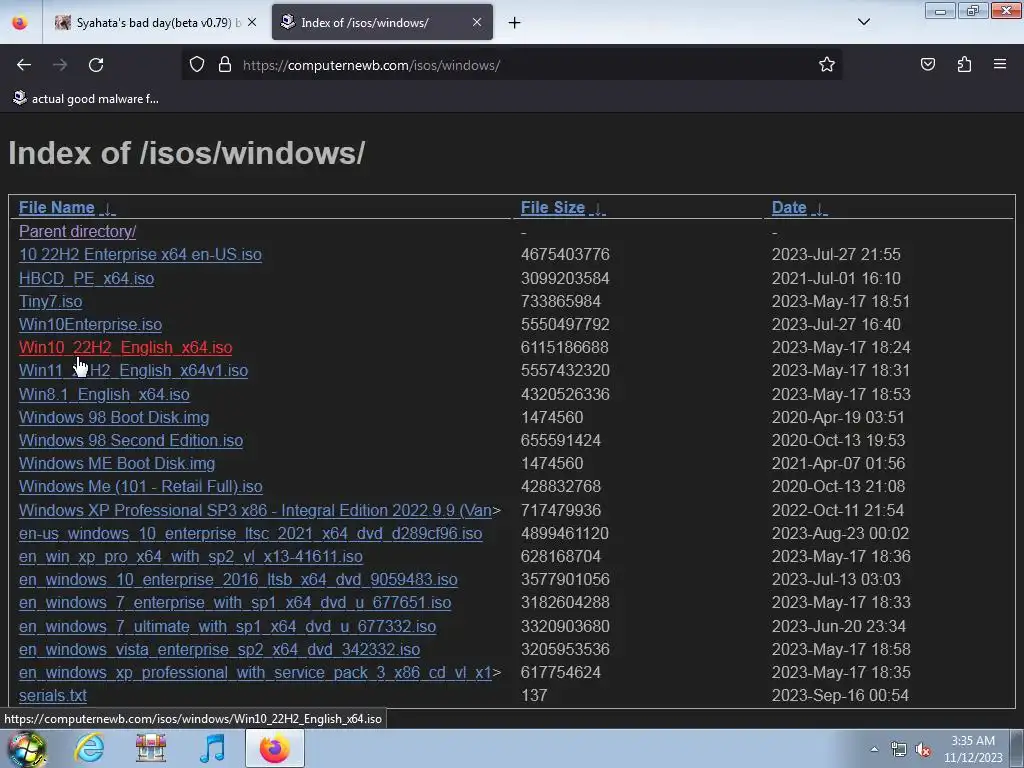1024x768 pixels.
Task: Download Win10Enterprise.iso
Action: (90, 325)
